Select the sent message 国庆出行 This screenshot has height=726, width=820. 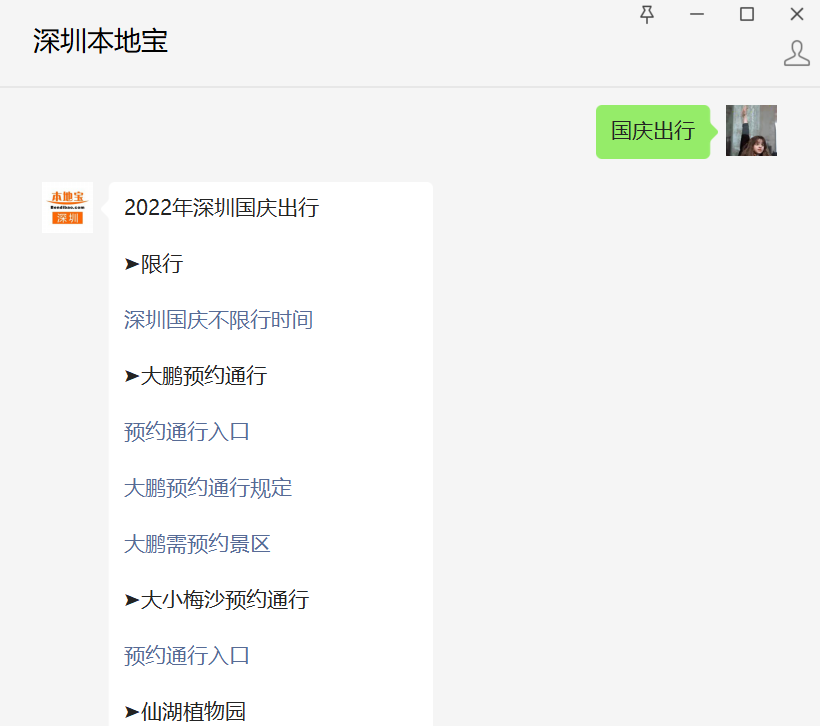click(653, 131)
